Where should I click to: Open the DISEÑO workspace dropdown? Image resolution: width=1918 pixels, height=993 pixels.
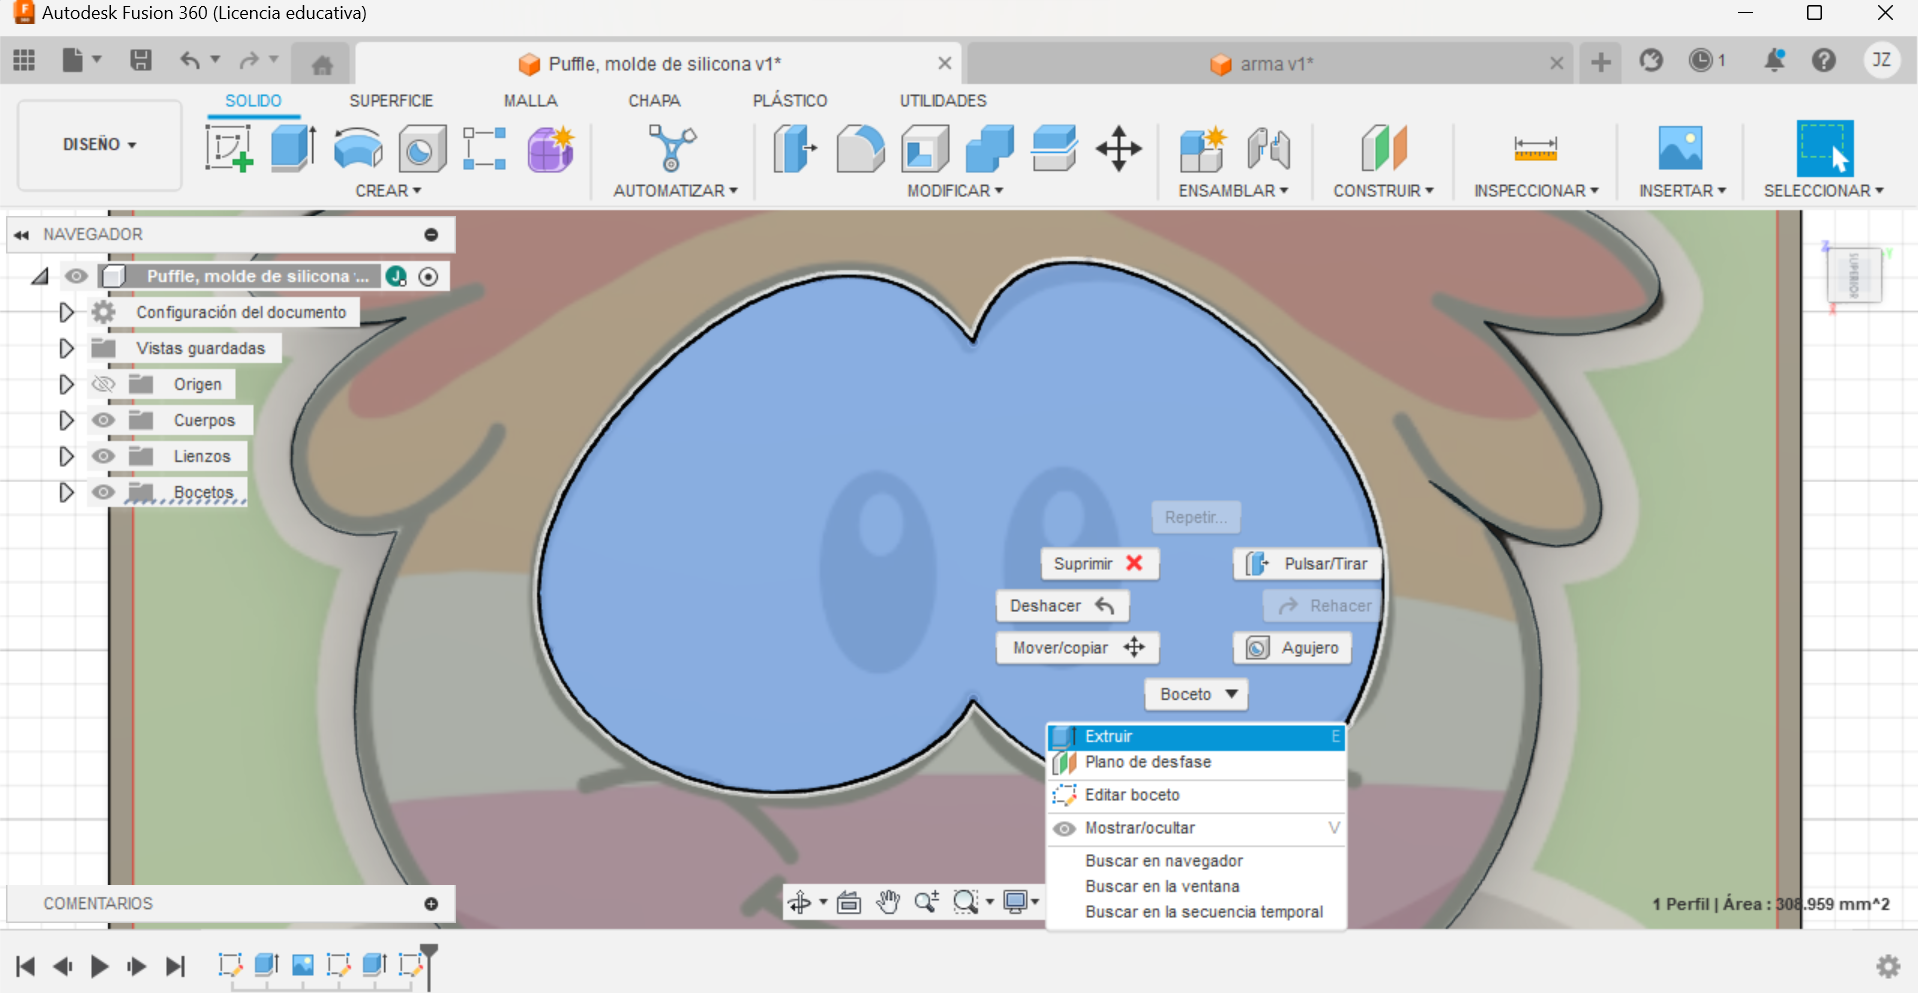tap(99, 145)
